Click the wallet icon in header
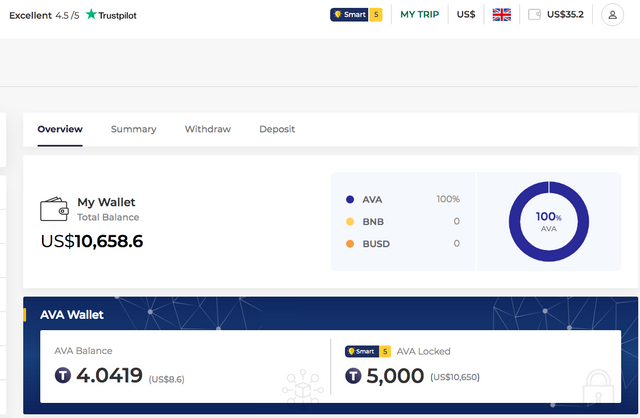640x418 pixels. coord(534,15)
